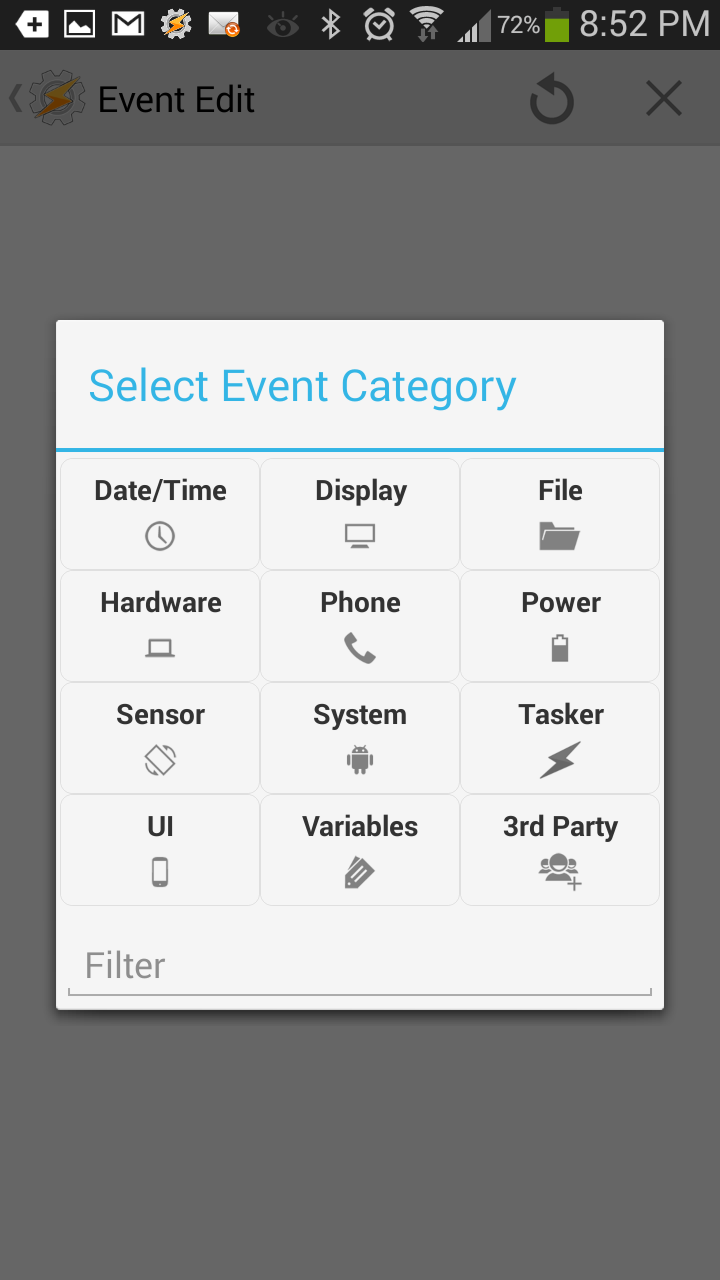
Task: Tap the alarm clock status icon
Action: pos(379,24)
